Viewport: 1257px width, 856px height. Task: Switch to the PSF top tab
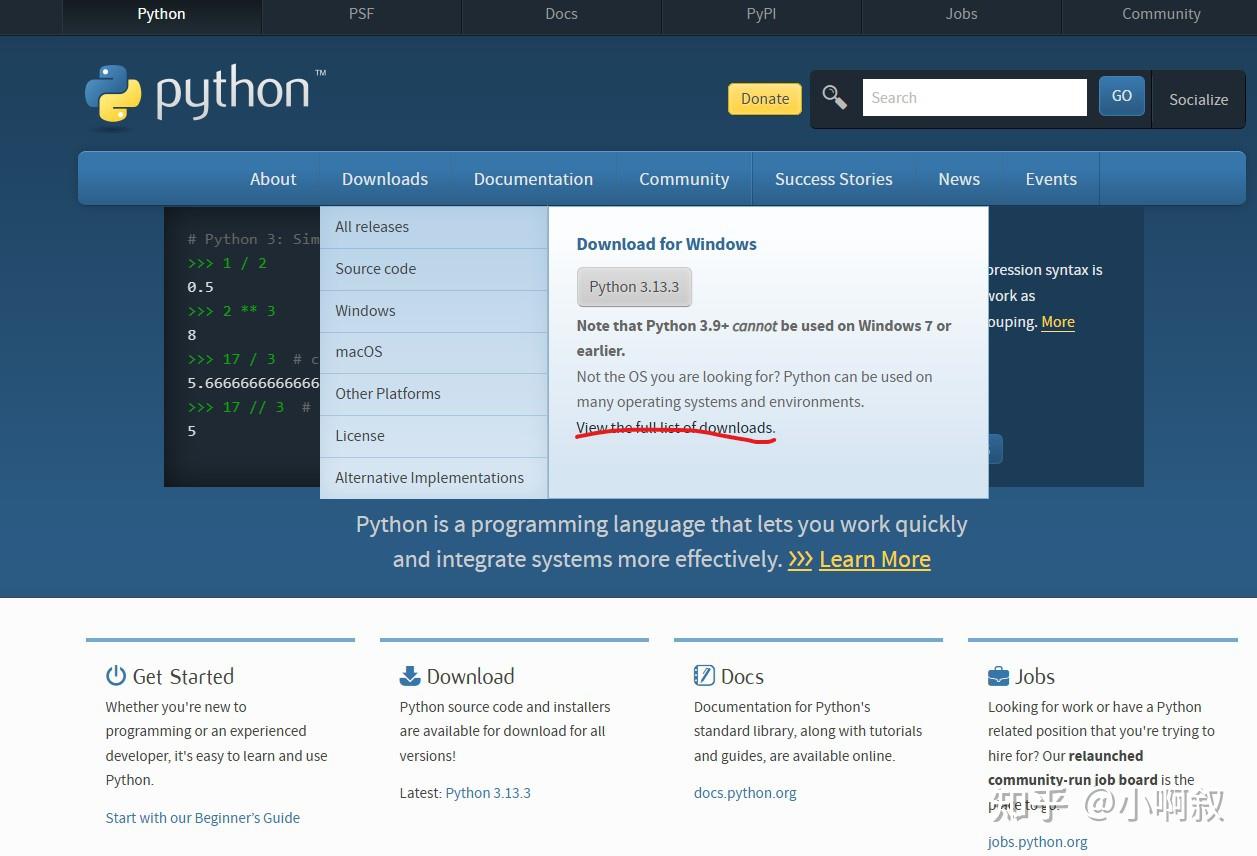361,14
